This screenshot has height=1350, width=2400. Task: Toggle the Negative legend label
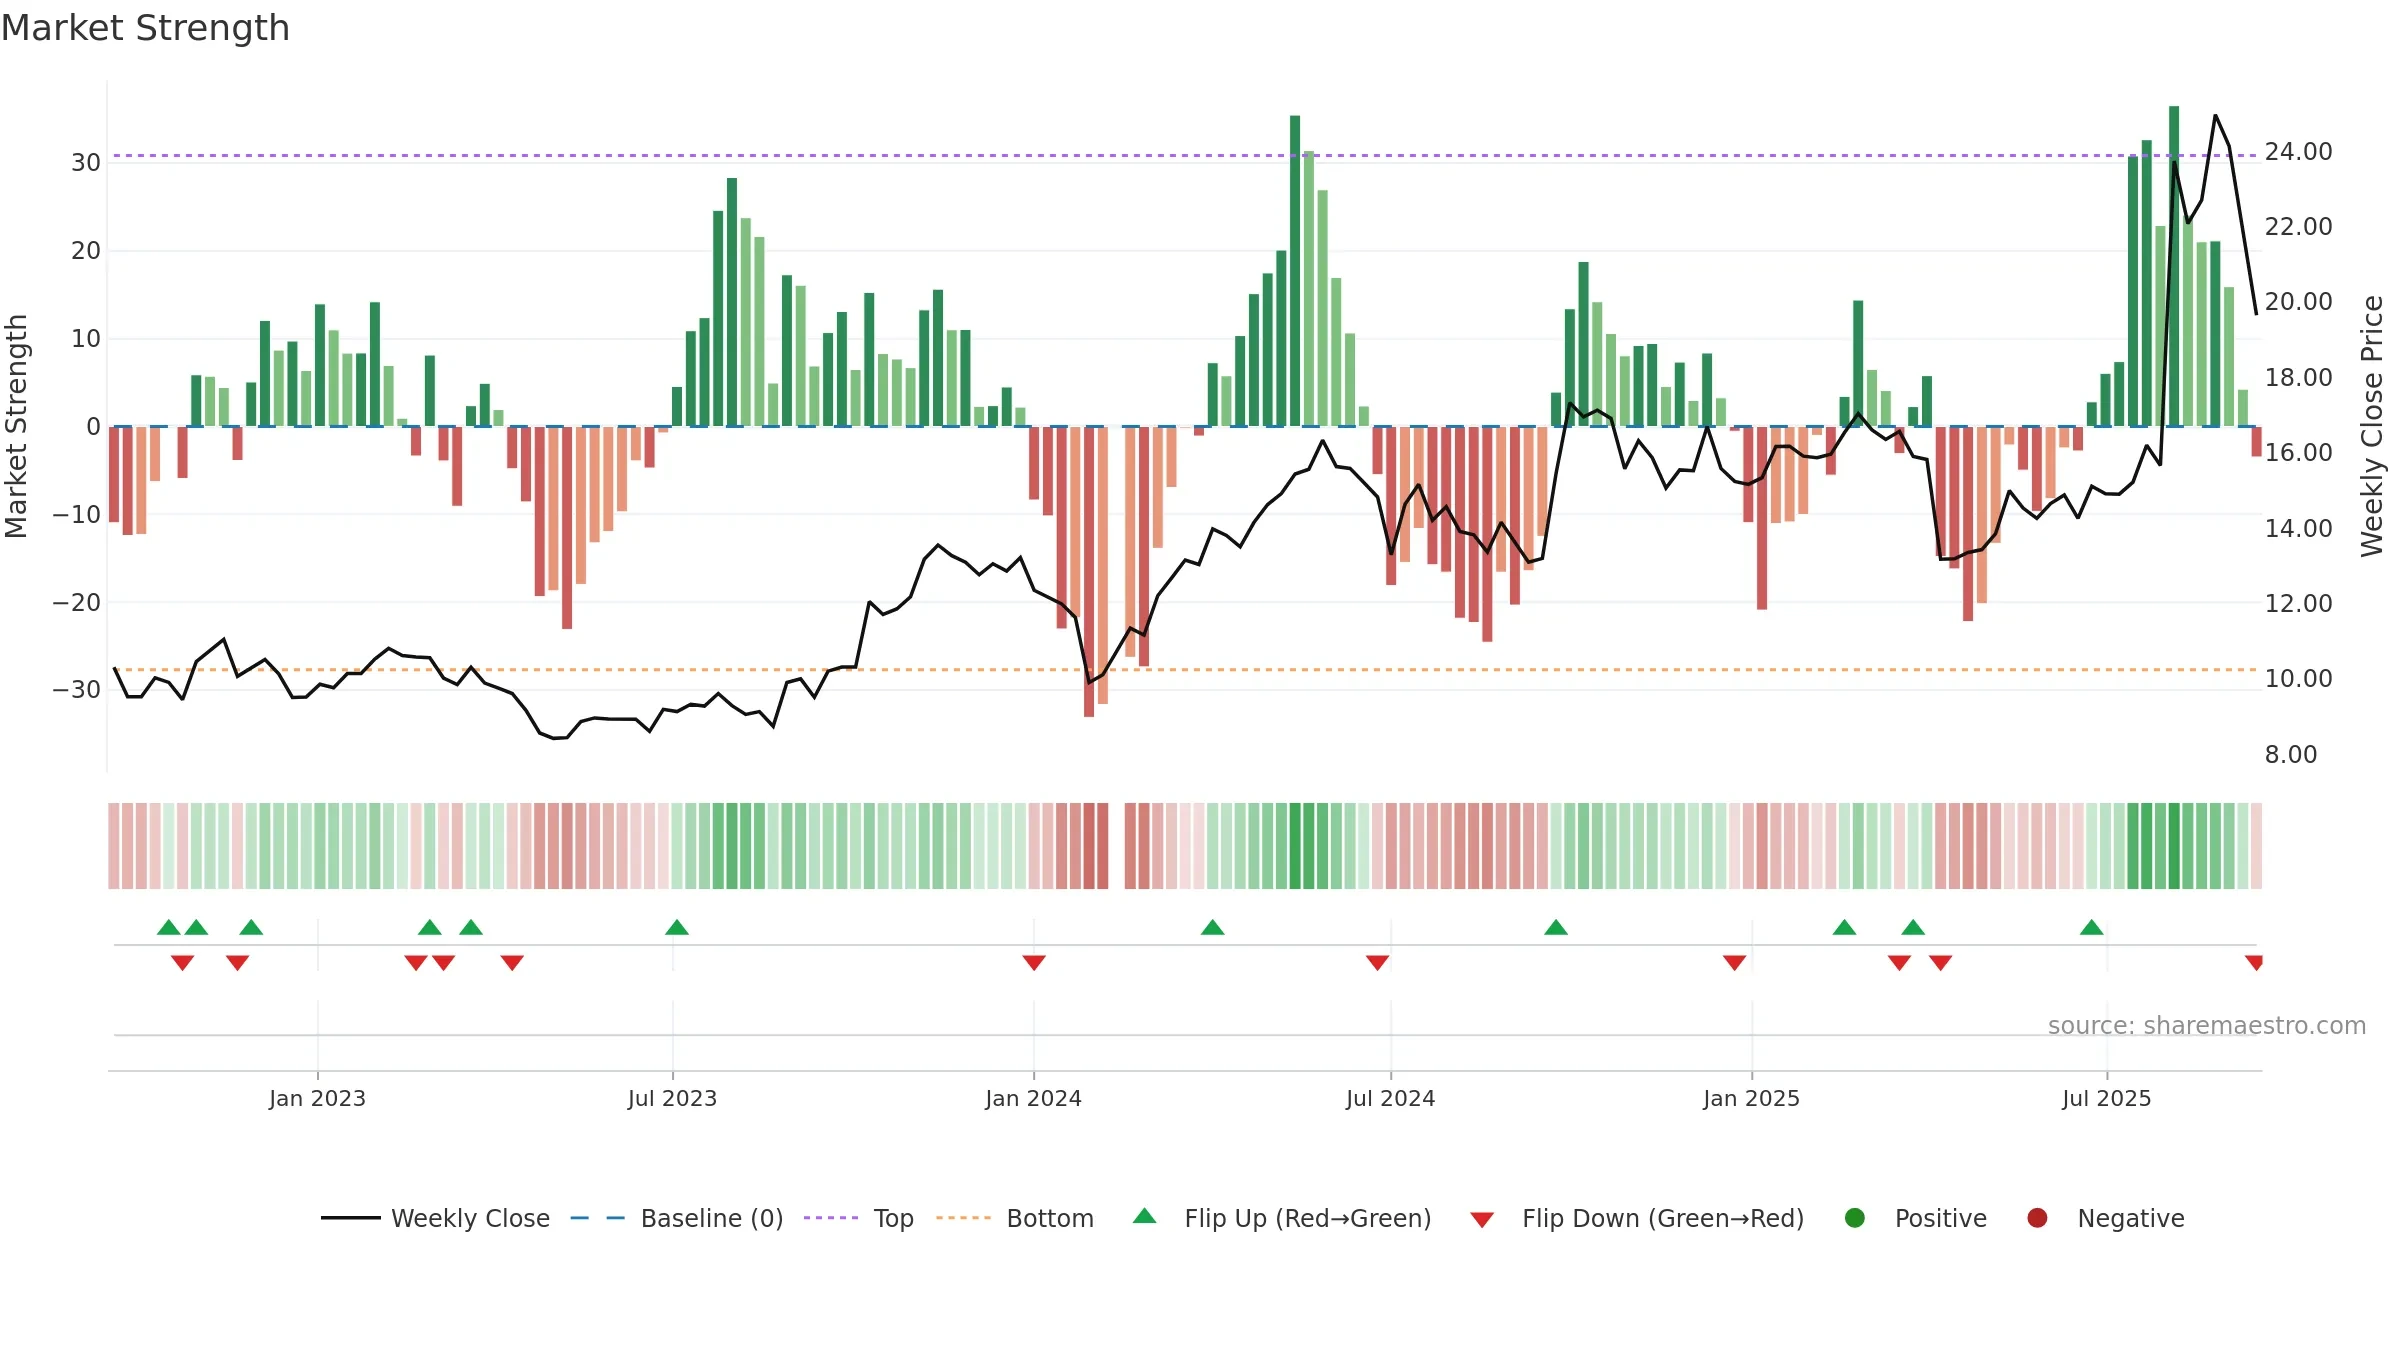[x=2131, y=1218]
